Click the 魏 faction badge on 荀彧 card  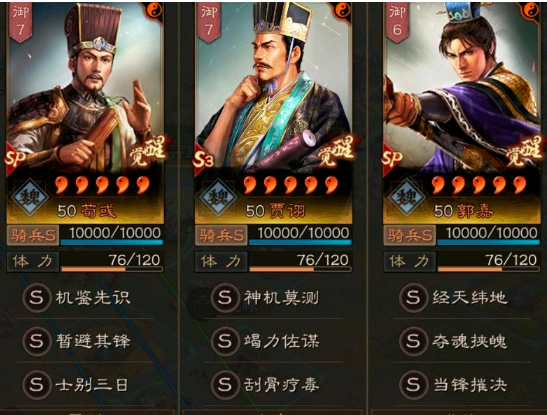pyautogui.click(x=29, y=197)
